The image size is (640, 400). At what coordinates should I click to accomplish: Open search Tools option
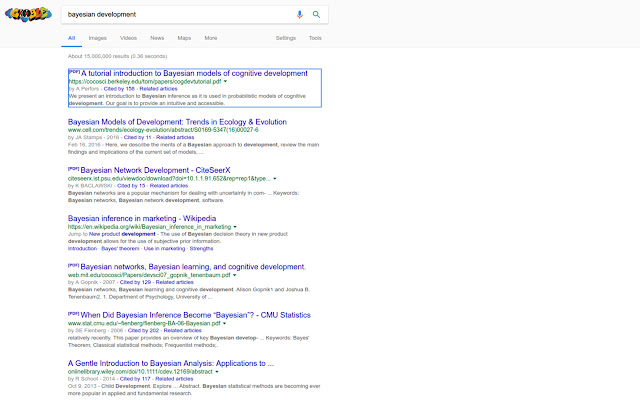tap(315, 38)
